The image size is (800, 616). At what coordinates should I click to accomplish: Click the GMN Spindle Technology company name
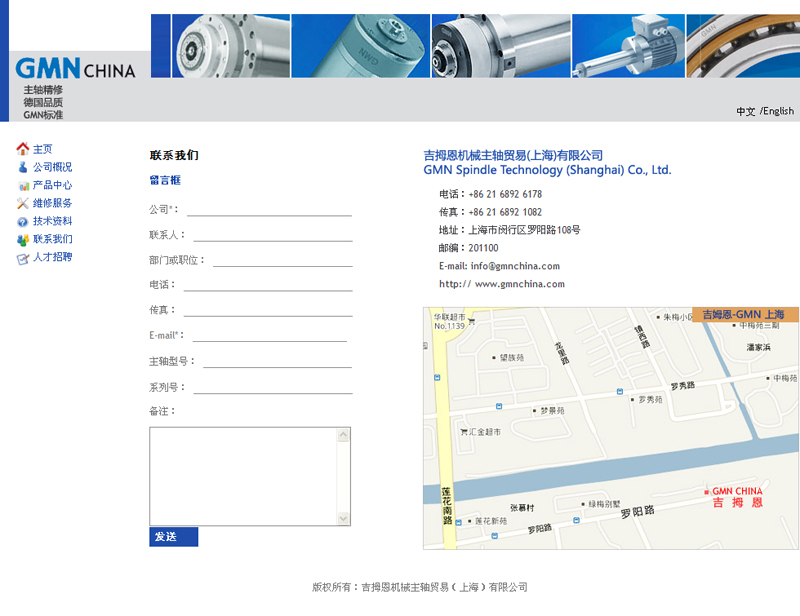pos(547,170)
